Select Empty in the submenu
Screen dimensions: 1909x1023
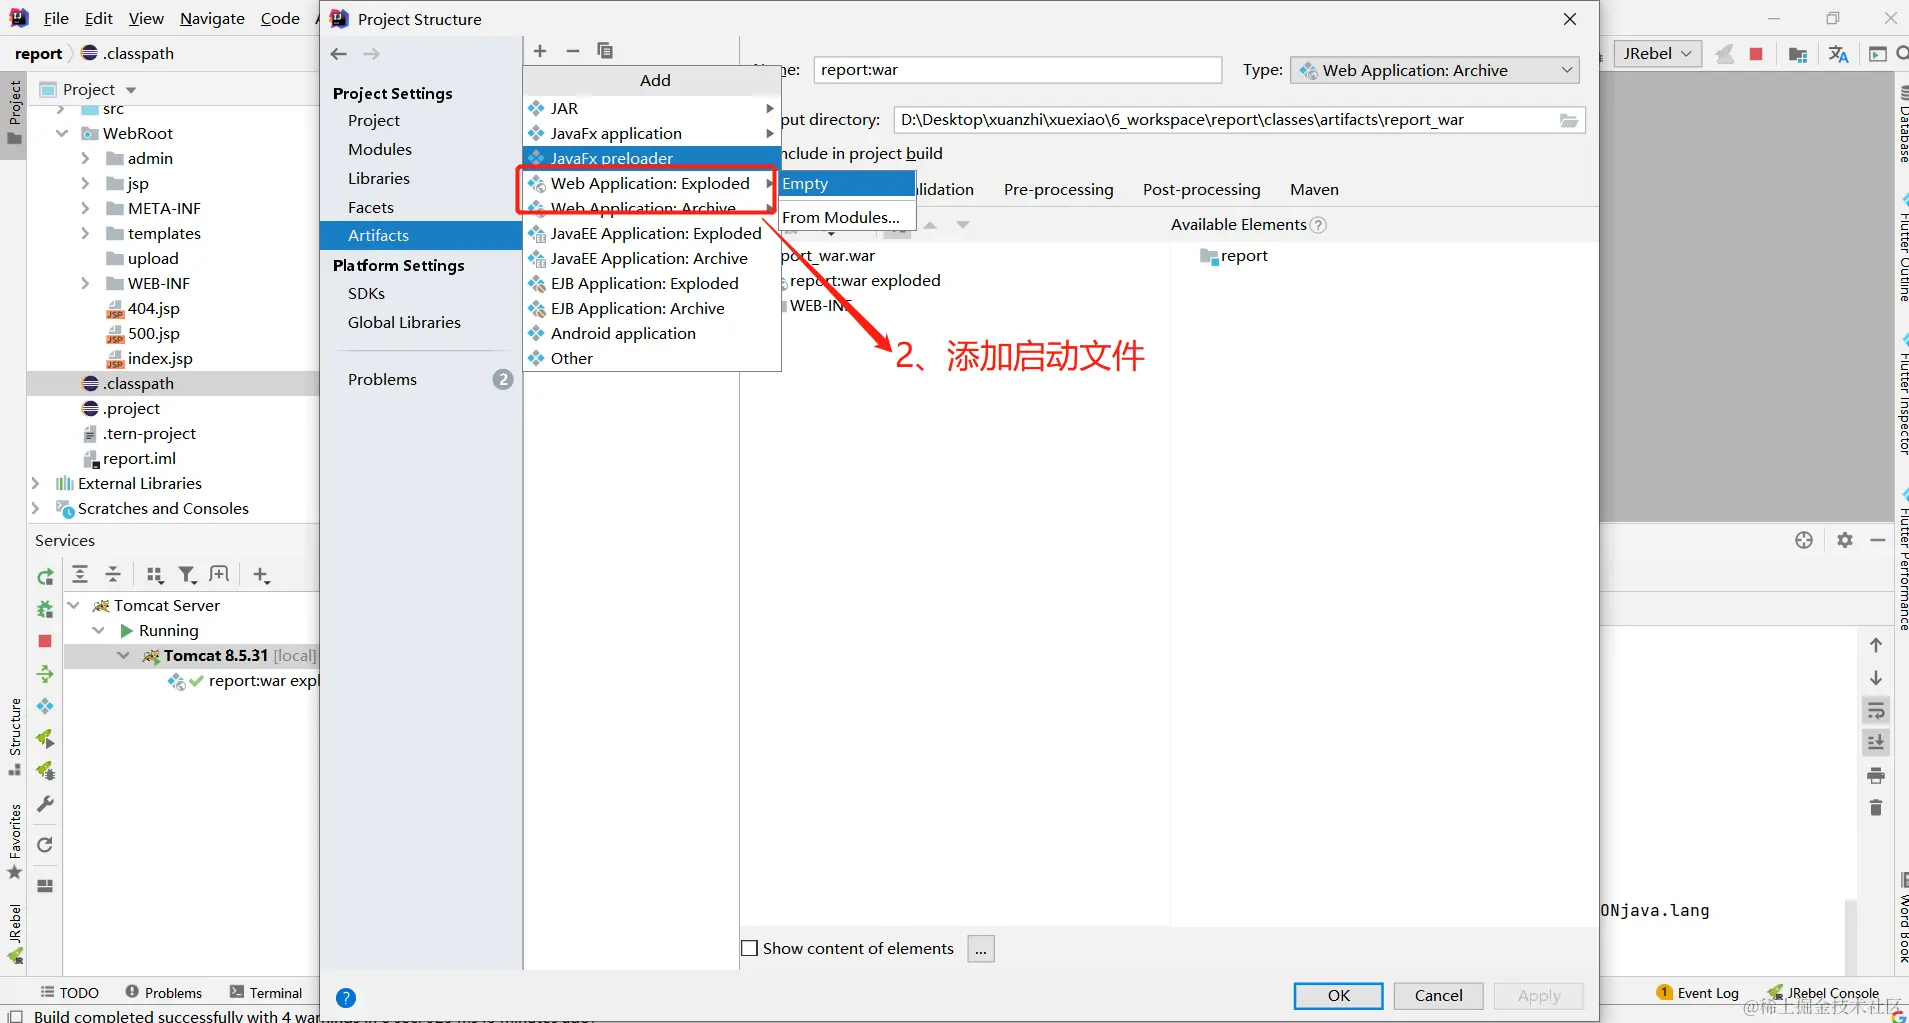click(847, 184)
